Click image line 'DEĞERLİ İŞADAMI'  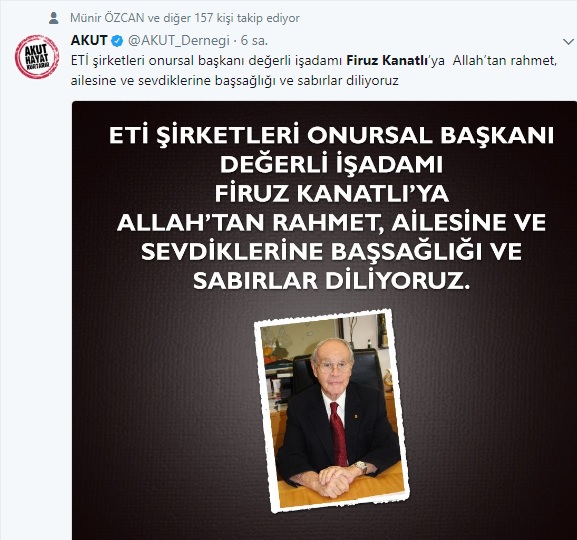tap(331, 165)
